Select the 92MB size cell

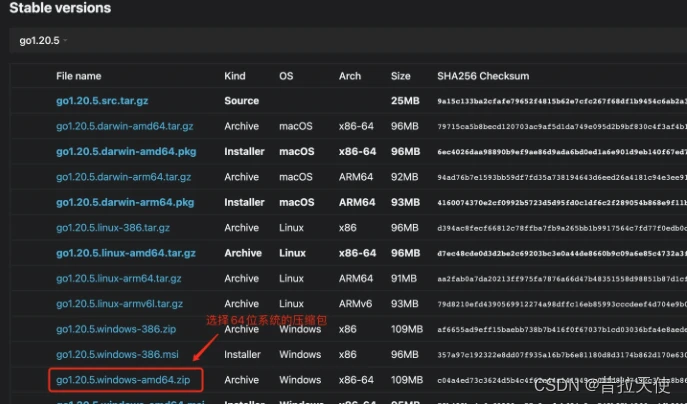404,177
